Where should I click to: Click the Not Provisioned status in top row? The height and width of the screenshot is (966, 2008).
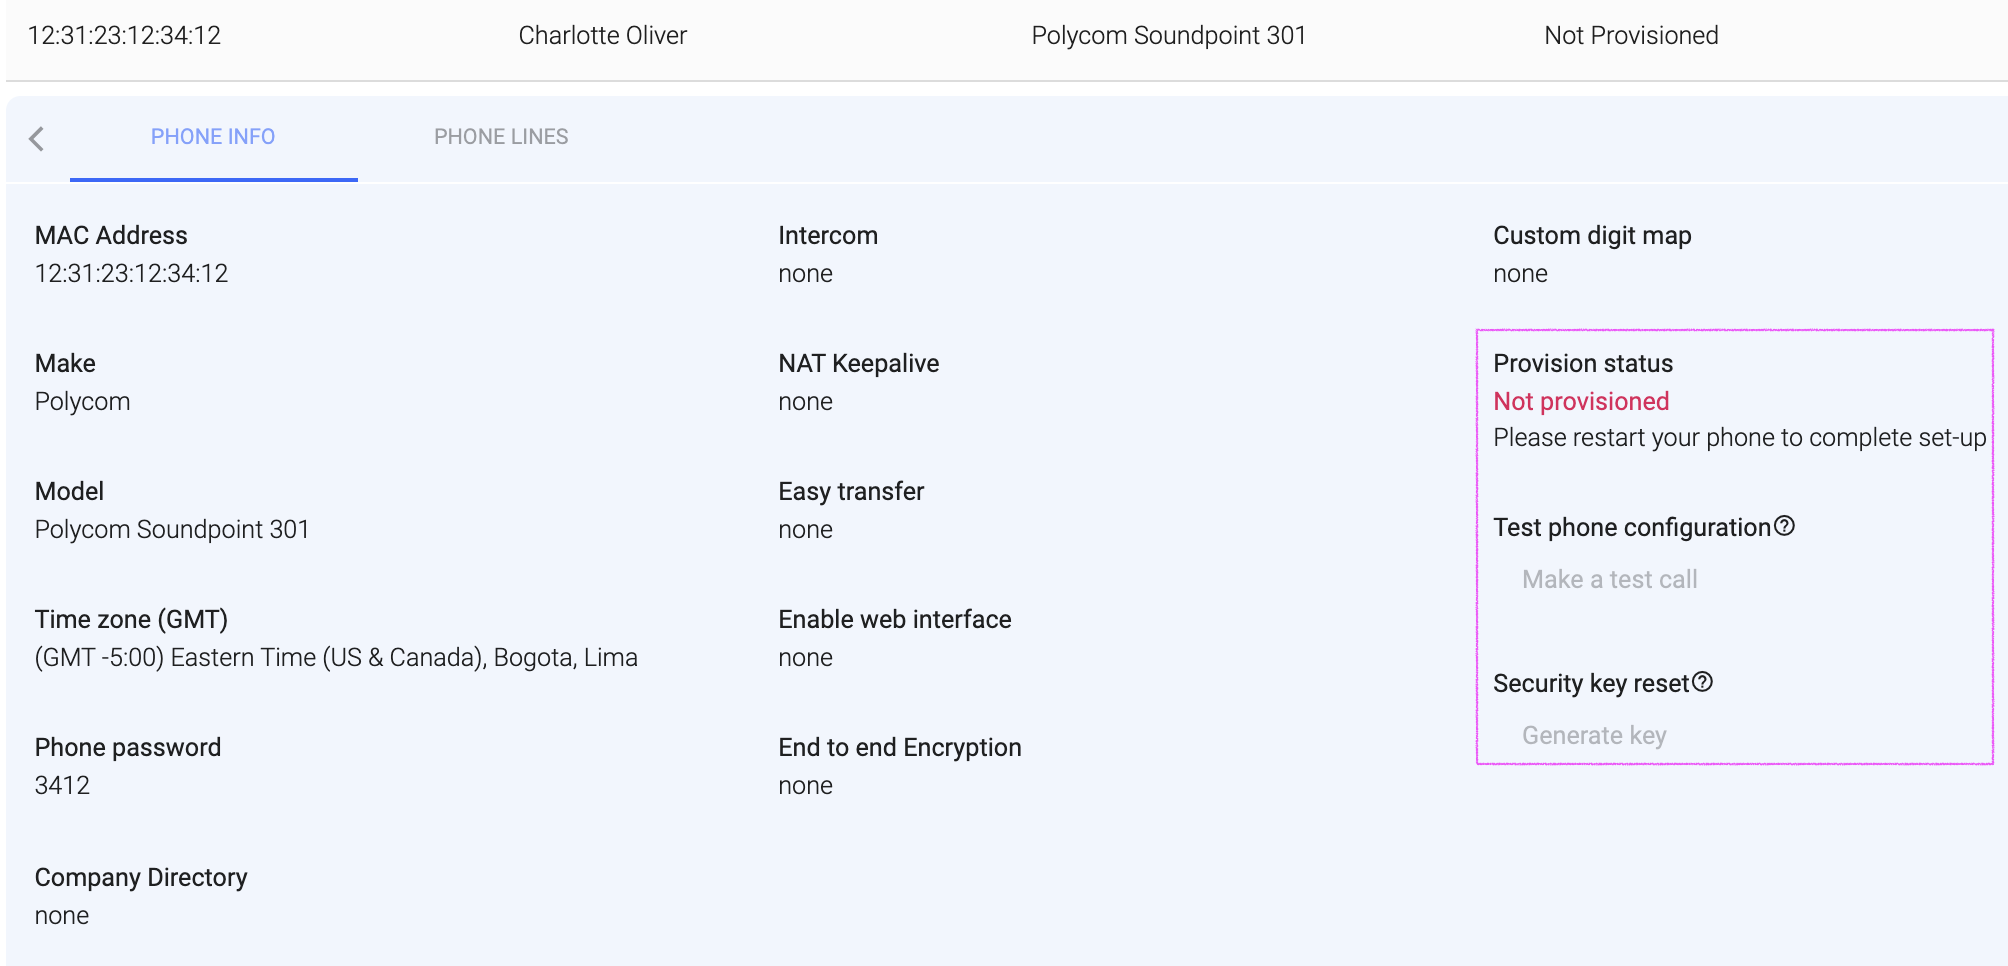pos(1630,36)
